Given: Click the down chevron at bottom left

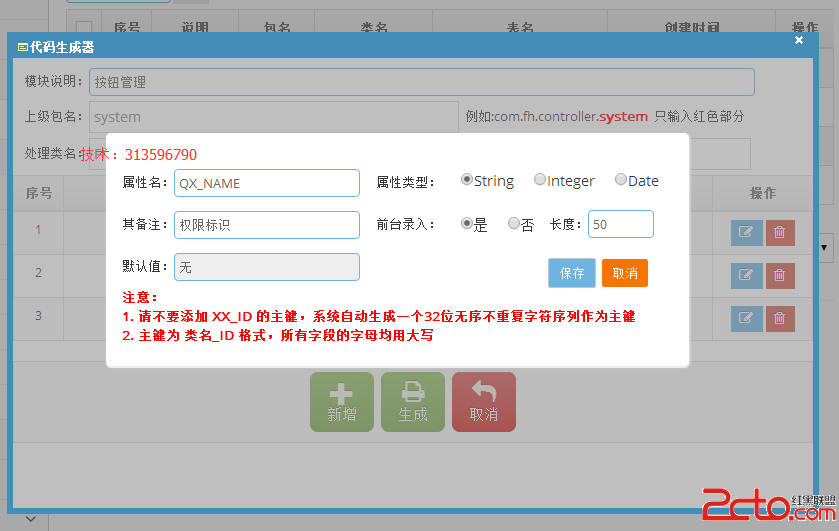Looking at the screenshot, I should 31,519.
